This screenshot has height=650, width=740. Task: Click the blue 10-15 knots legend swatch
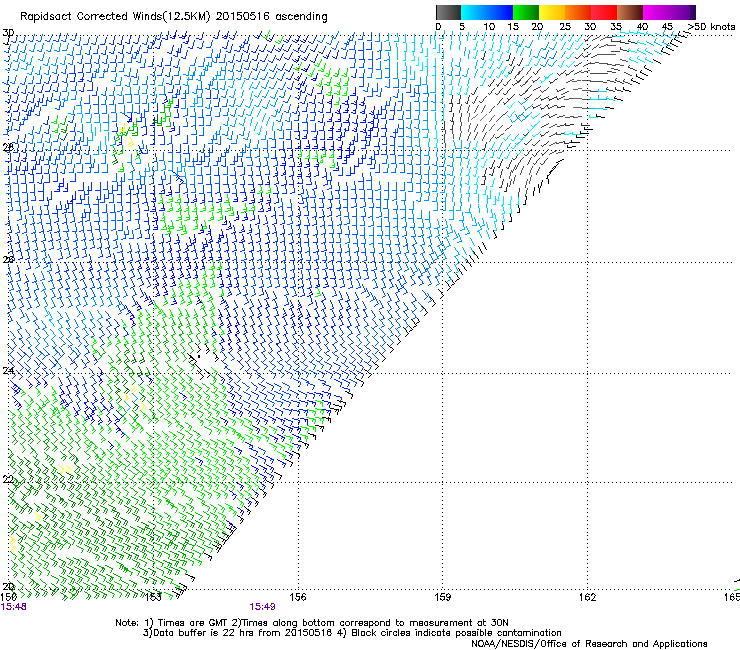pos(499,12)
